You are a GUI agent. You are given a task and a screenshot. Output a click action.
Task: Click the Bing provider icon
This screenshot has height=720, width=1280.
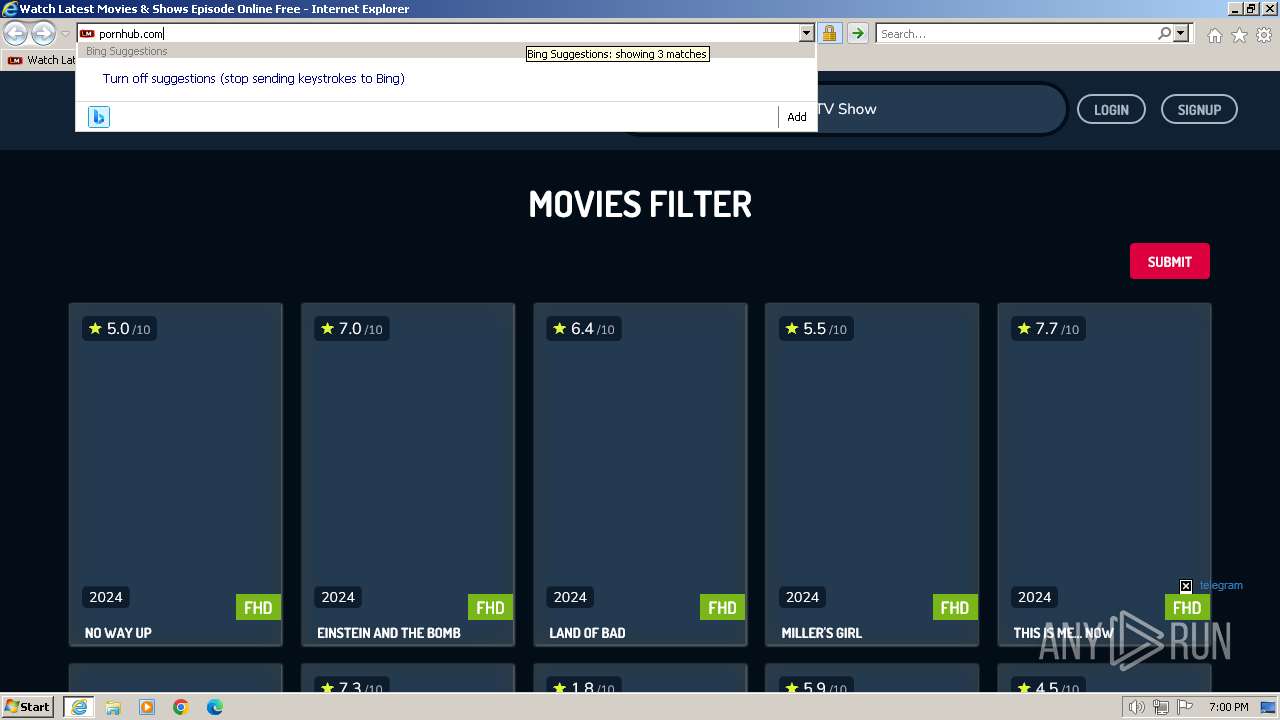pyautogui.click(x=98, y=117)
